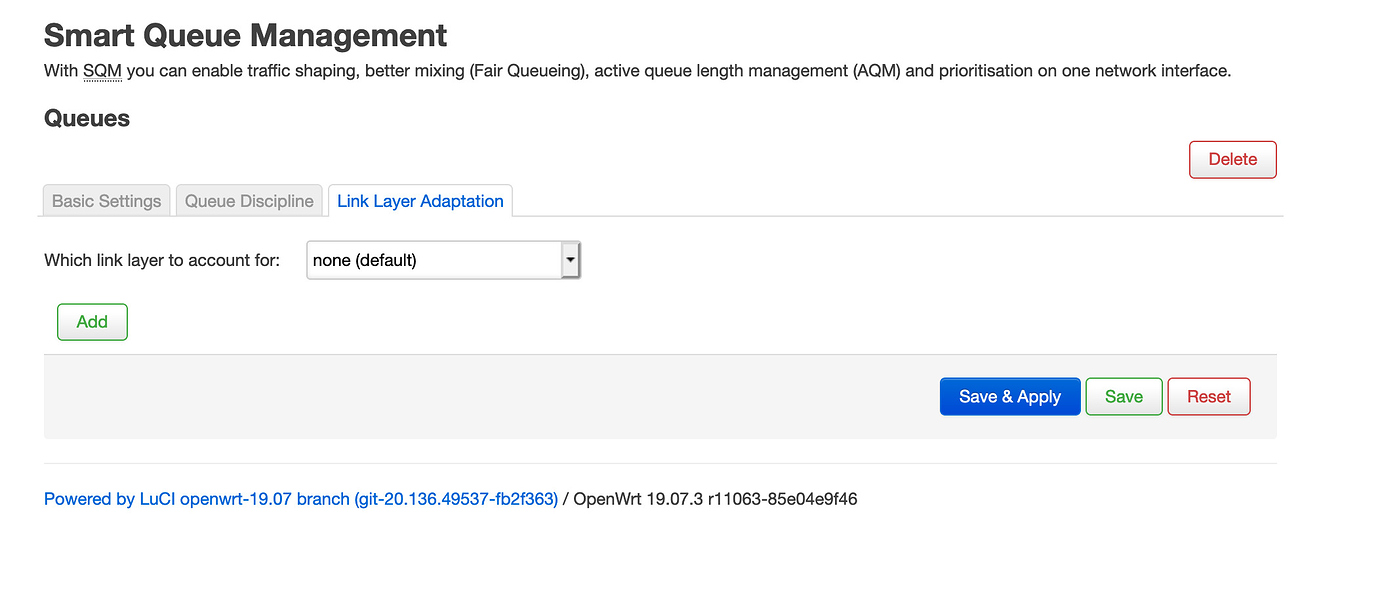Open the link layer dropdown arrow
Screen dimensions: 1380x612
tap(570, 259)
